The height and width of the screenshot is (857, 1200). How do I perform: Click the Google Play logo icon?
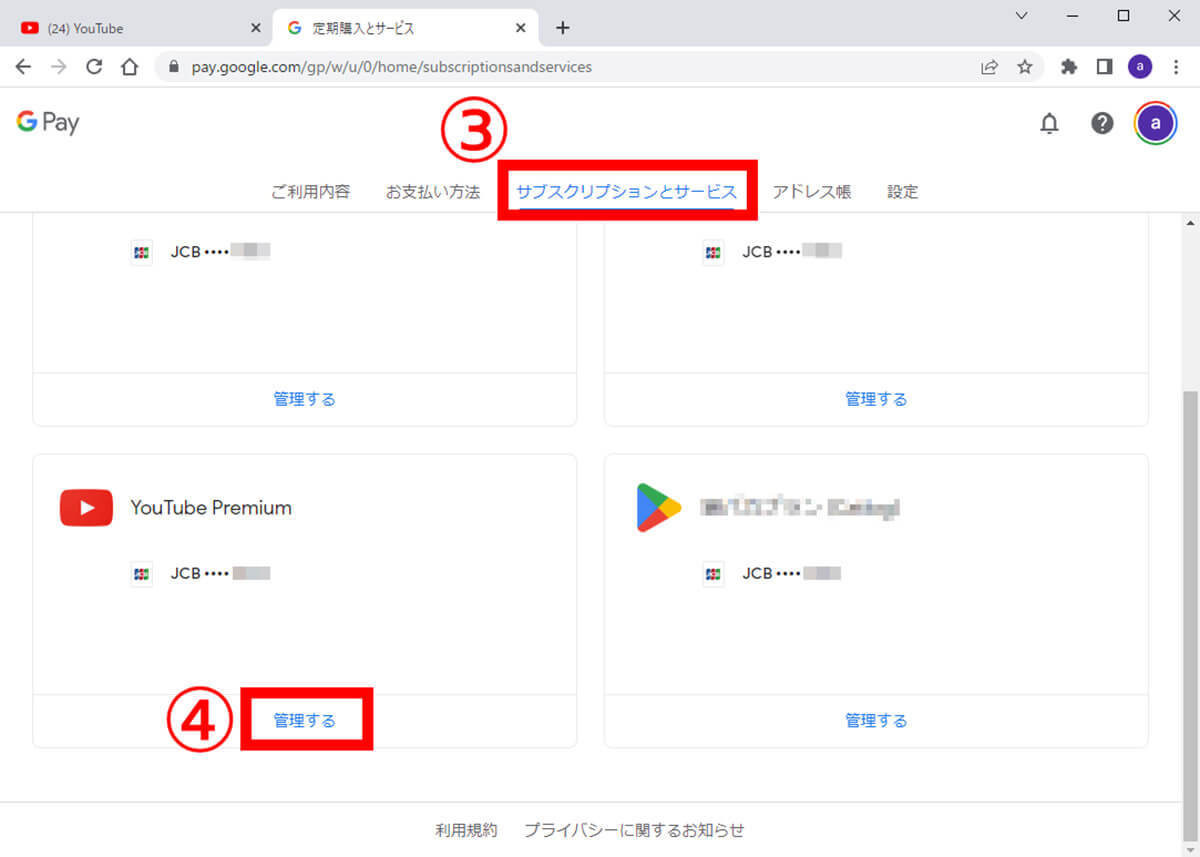tap(659, 508)
